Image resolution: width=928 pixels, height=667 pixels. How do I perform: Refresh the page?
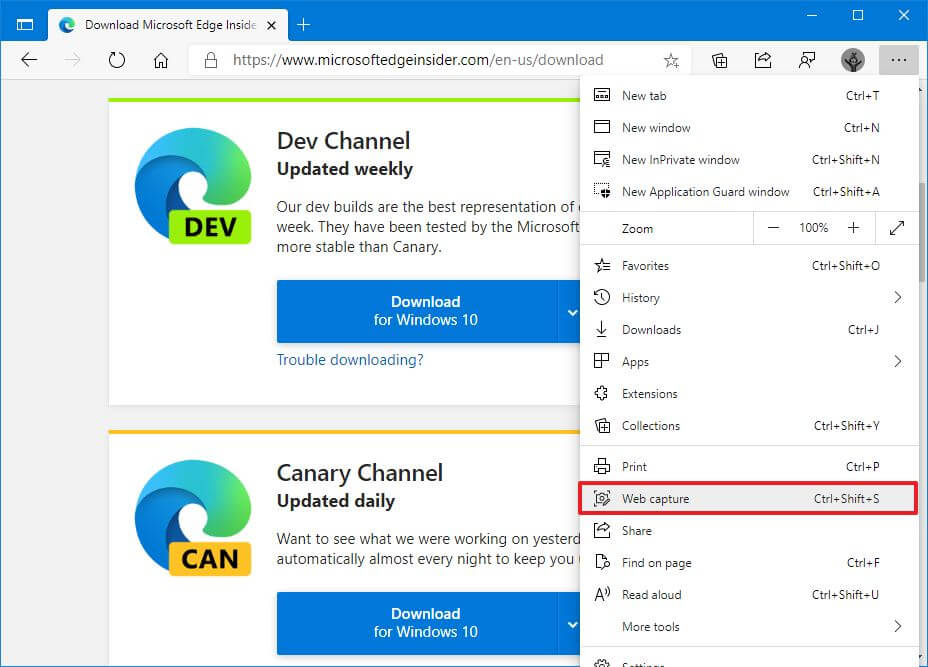117,60
